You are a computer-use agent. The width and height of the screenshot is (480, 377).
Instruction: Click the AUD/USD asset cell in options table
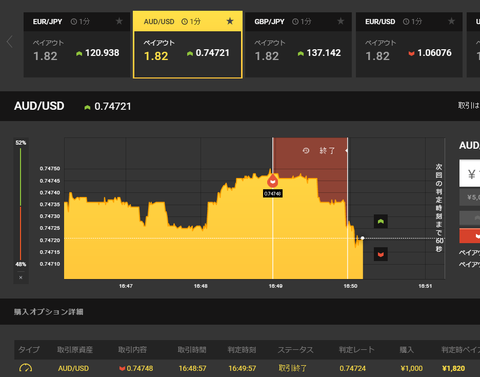[x=73, y=368]
